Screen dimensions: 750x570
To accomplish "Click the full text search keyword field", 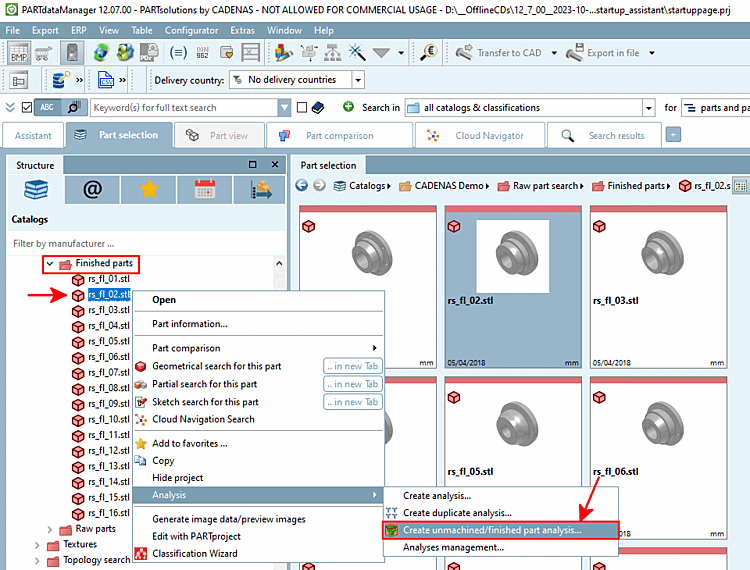I will [x=184, y=108].
